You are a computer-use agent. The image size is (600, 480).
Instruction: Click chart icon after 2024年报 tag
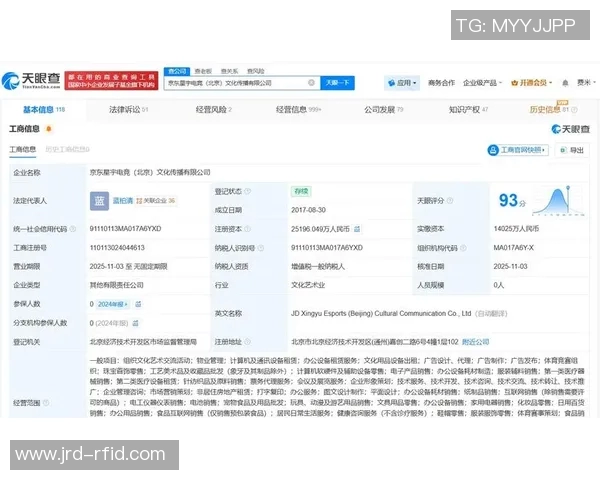[x=138, y=304]
